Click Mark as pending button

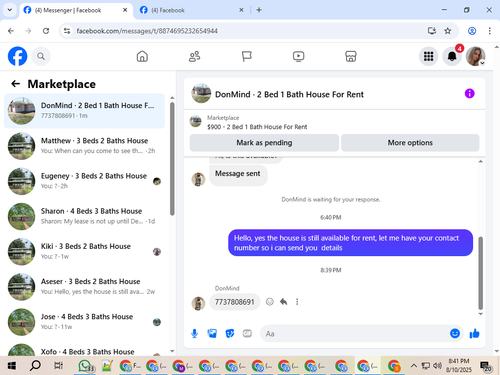pos(264,143)
